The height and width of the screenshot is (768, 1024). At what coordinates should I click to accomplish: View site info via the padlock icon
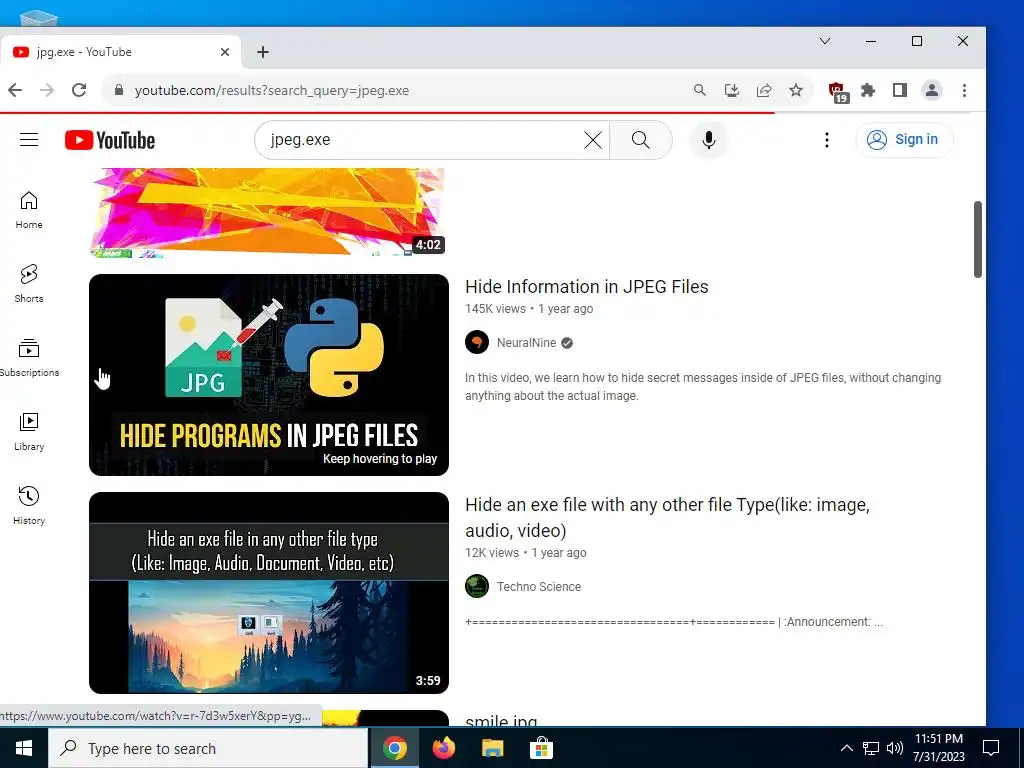(x=119, y=90)
